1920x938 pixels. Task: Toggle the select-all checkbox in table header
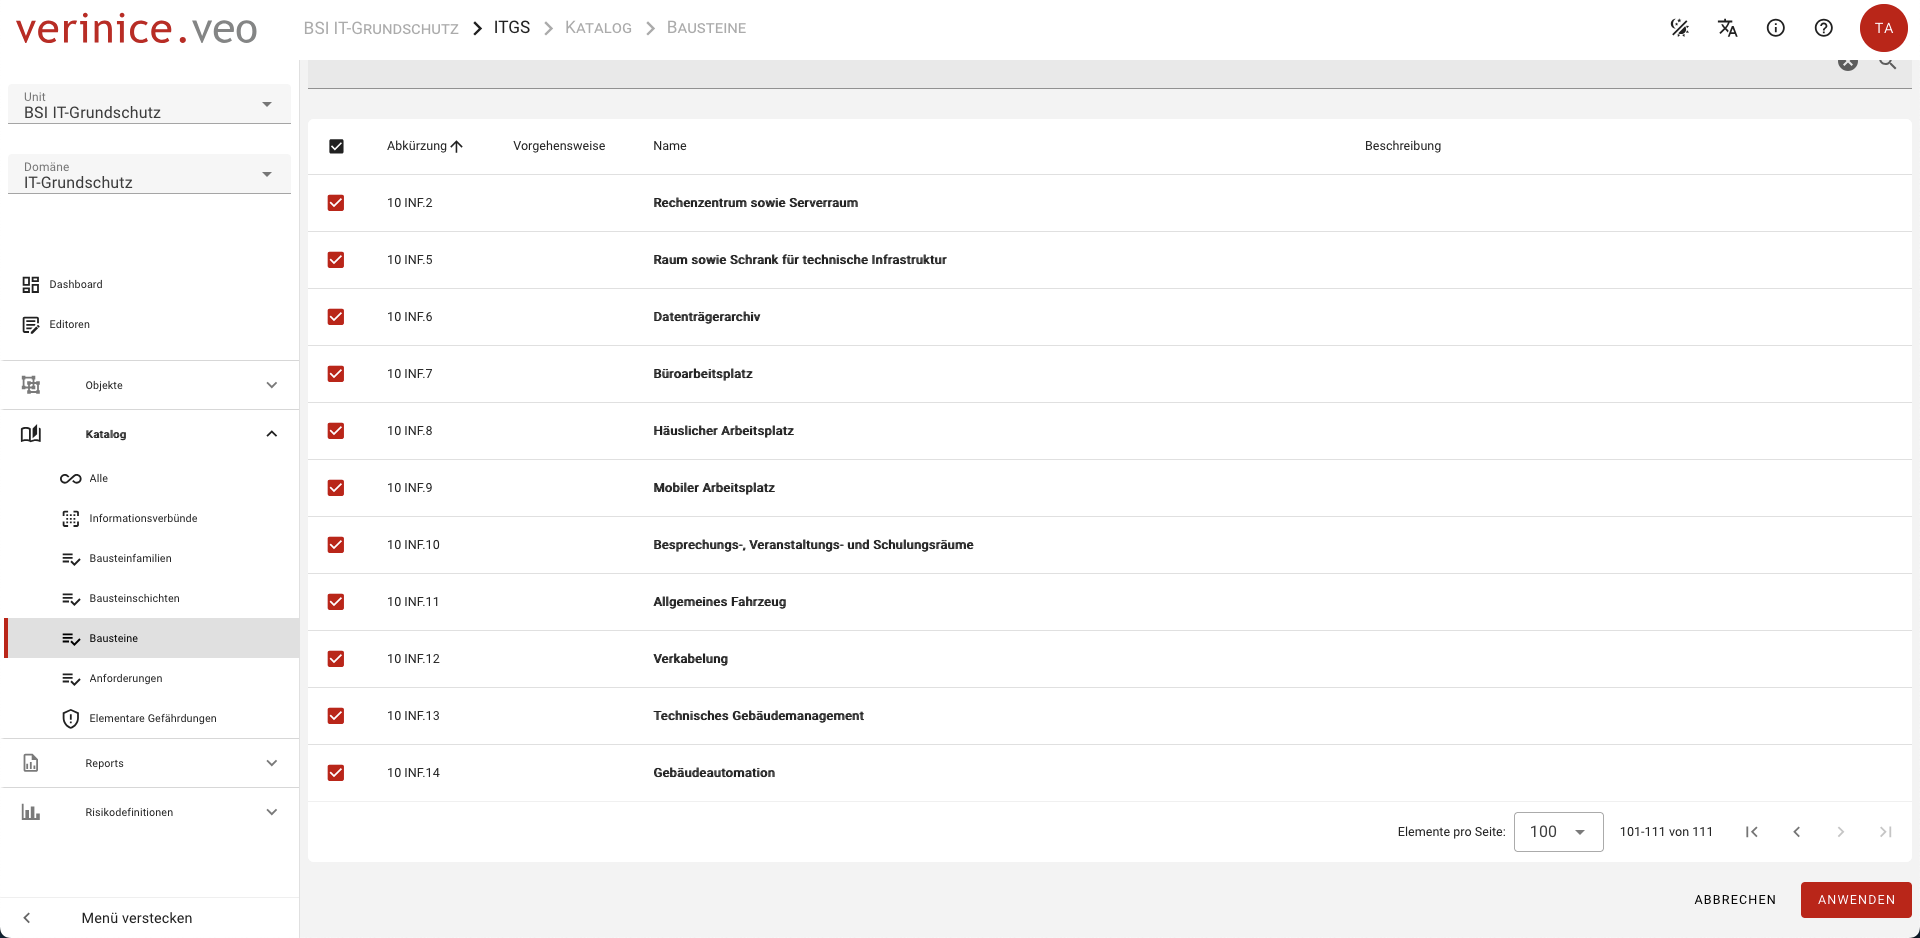336,146
